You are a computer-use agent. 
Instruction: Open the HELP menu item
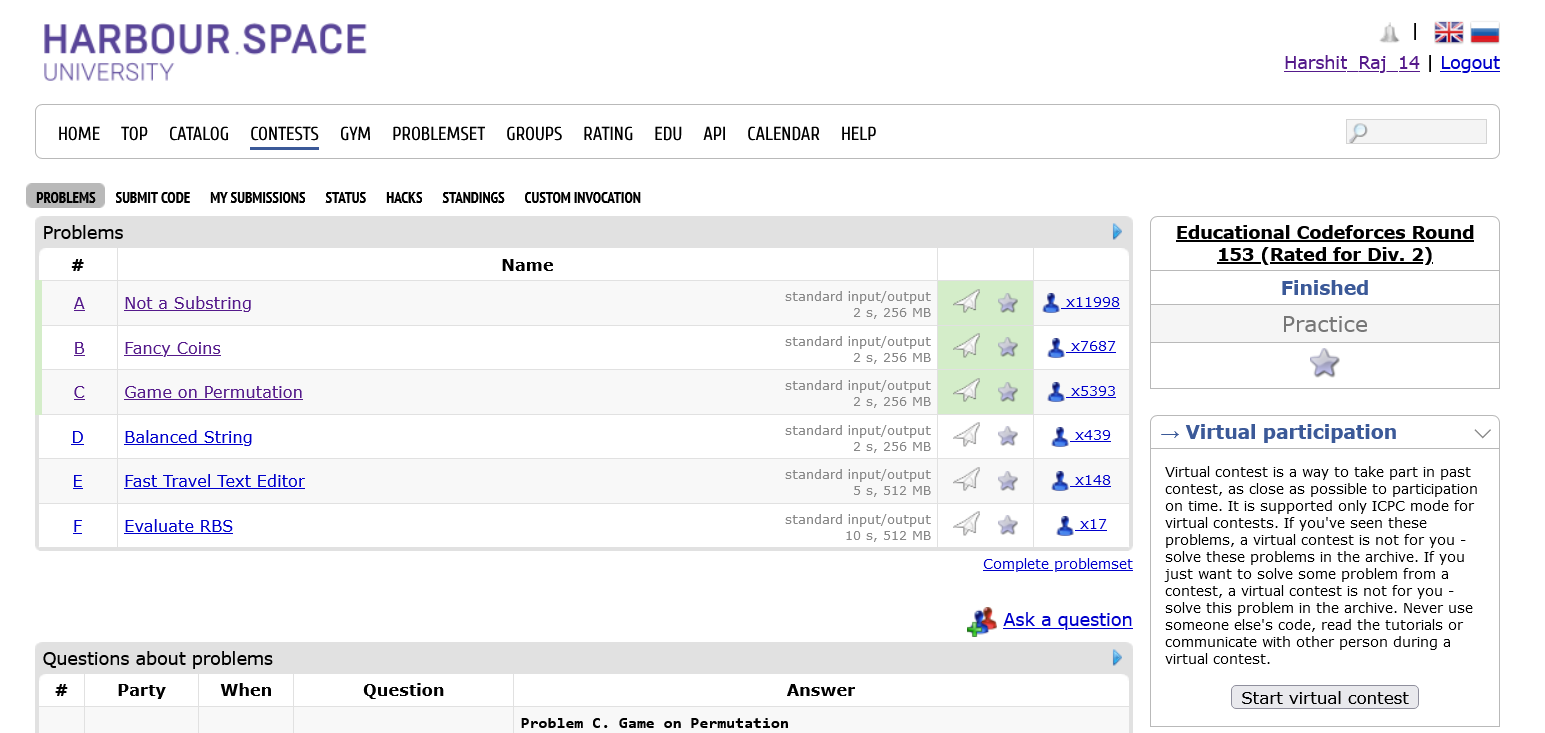tap(858, 134)
